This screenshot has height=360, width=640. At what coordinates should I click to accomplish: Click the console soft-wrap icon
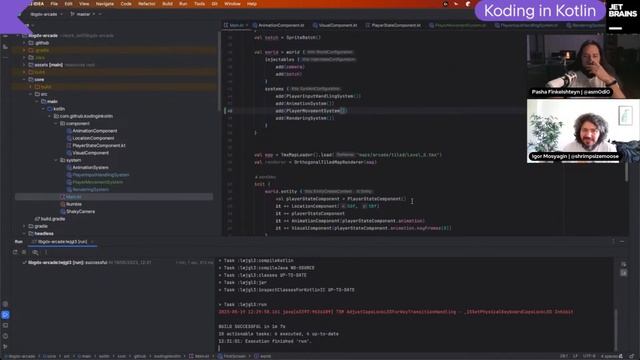[623, 264]
